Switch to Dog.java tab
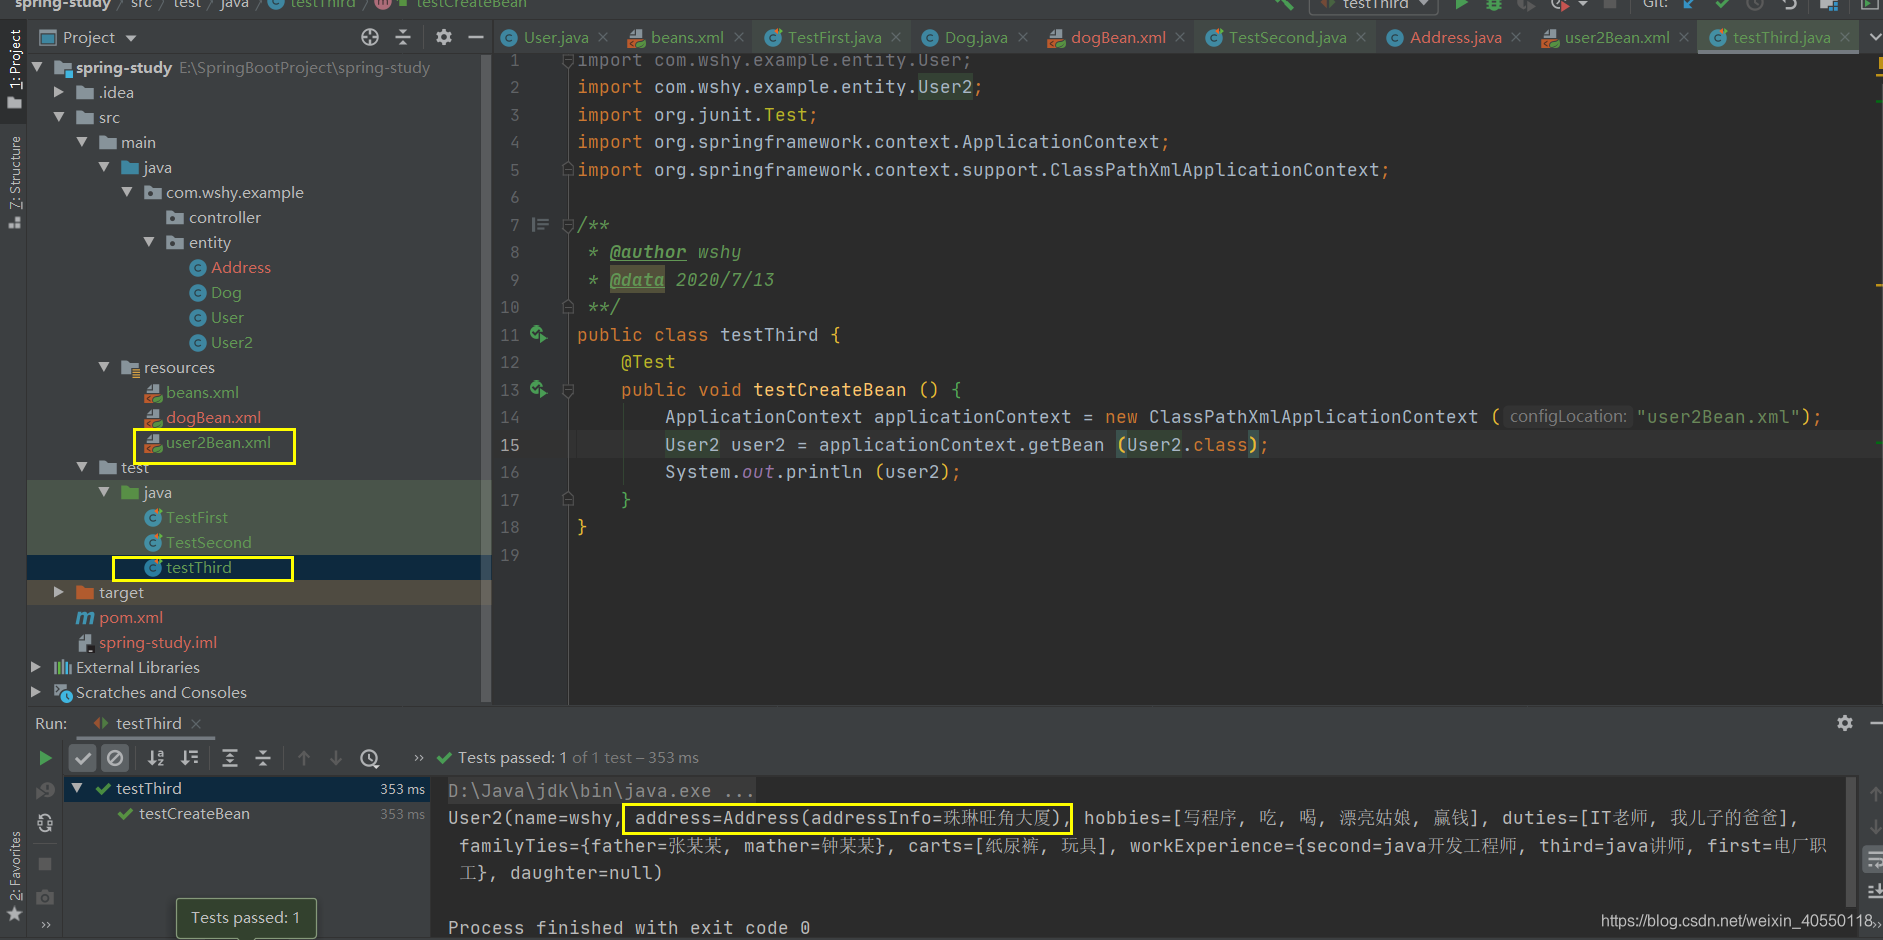The image size is (1883, 940). point(975,37)
